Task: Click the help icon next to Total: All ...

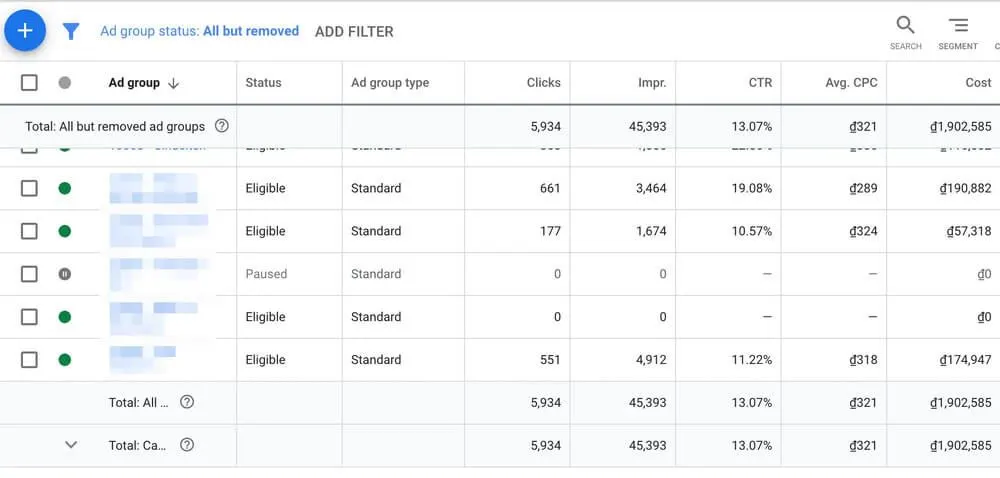Action: [x=187, y=402]
